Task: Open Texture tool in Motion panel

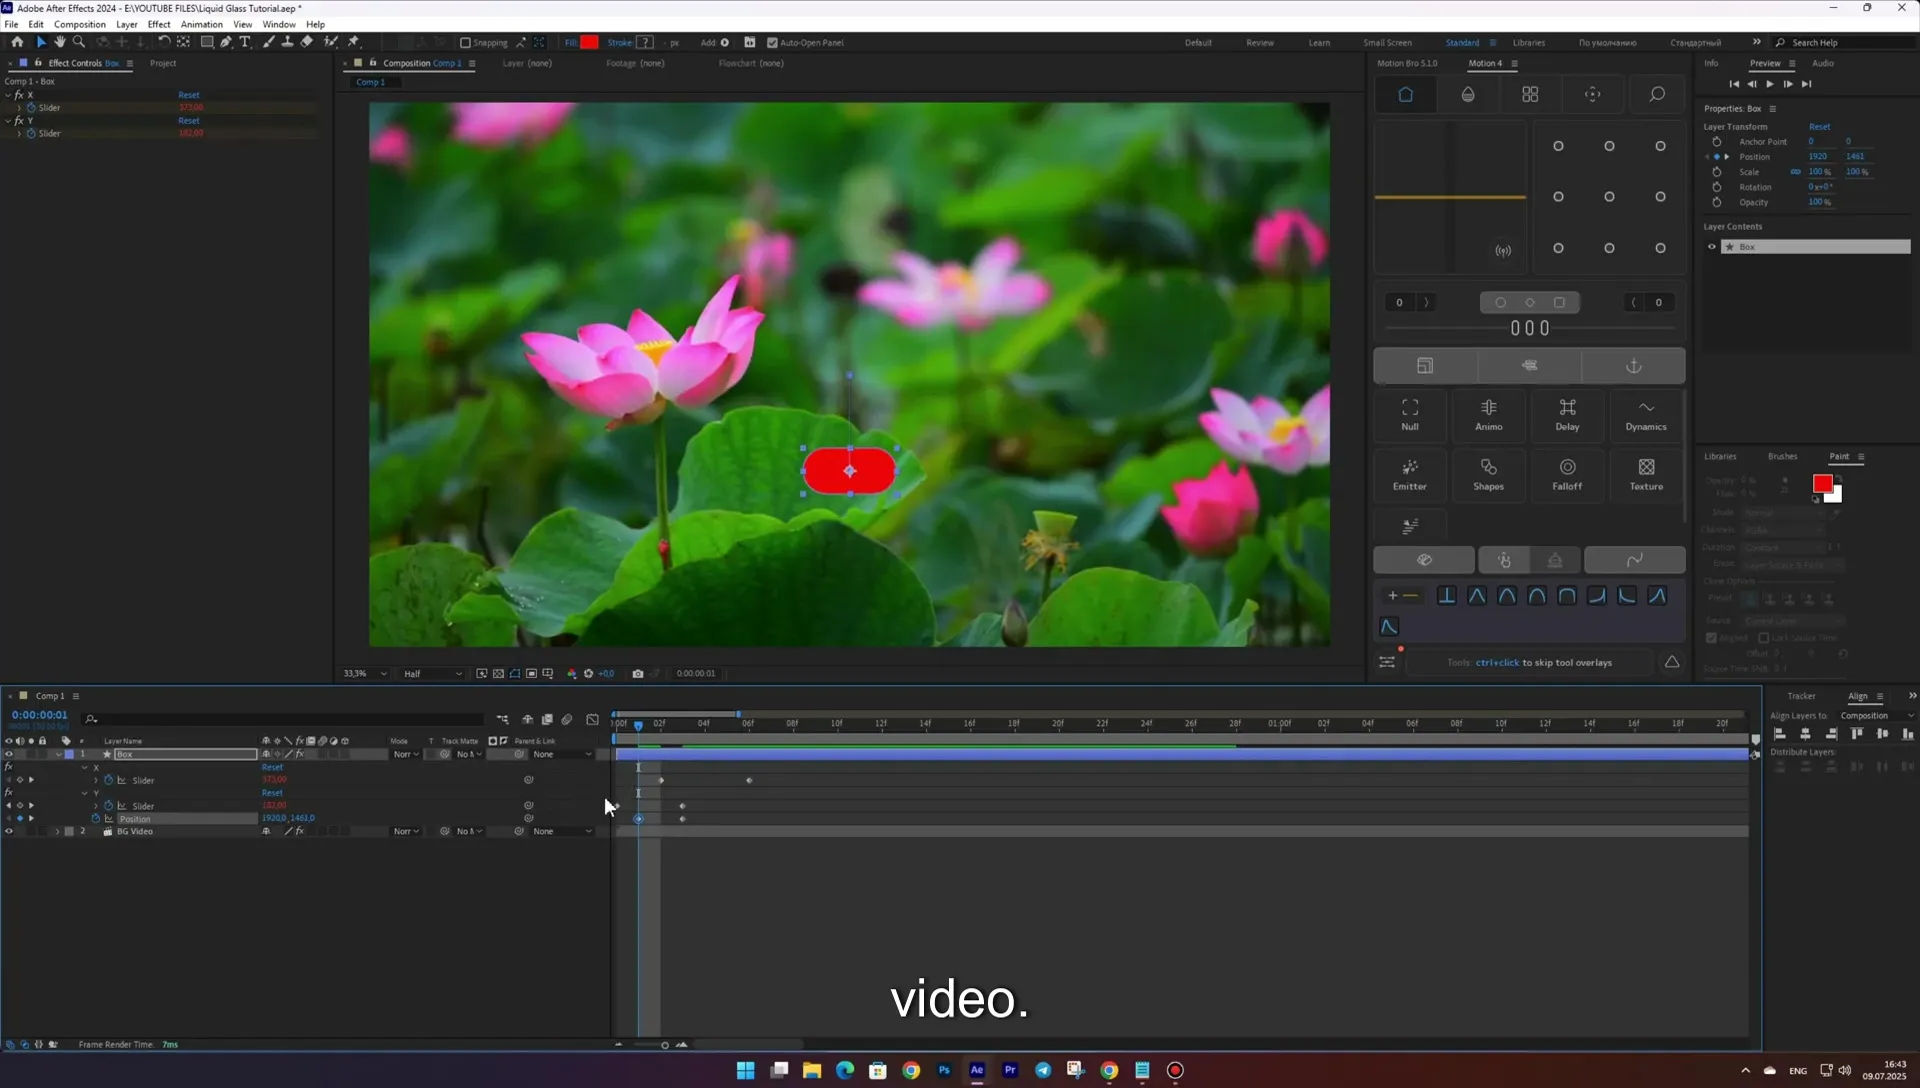Action: click(1646, 474)
